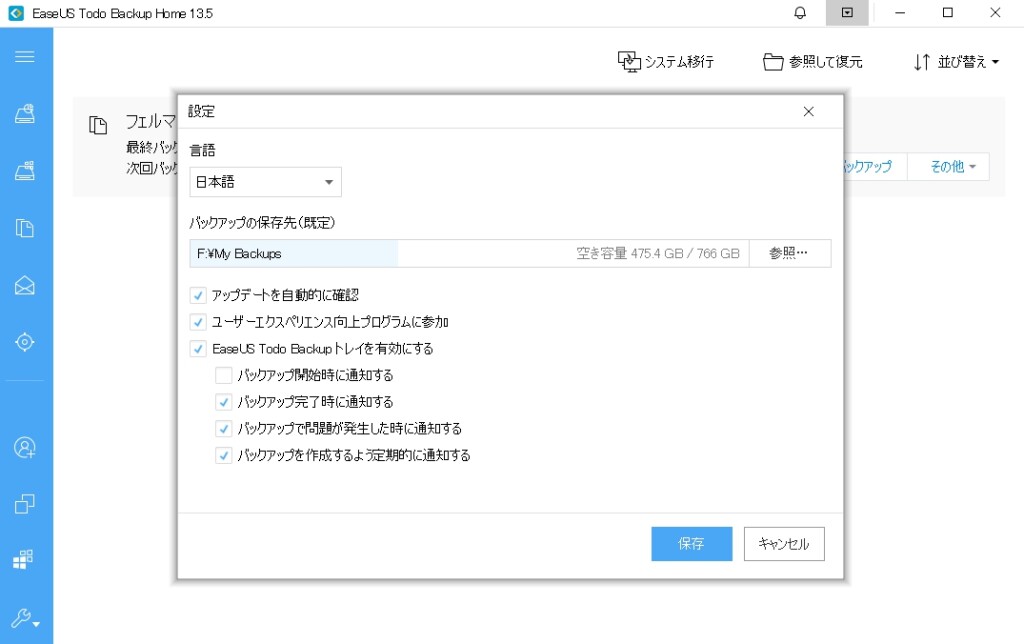Image resolution: width=1024 pixels, height=644 pixels.
Task: Enable バックアップ開始時に通知する checkbox
Action: coord(223,376)
